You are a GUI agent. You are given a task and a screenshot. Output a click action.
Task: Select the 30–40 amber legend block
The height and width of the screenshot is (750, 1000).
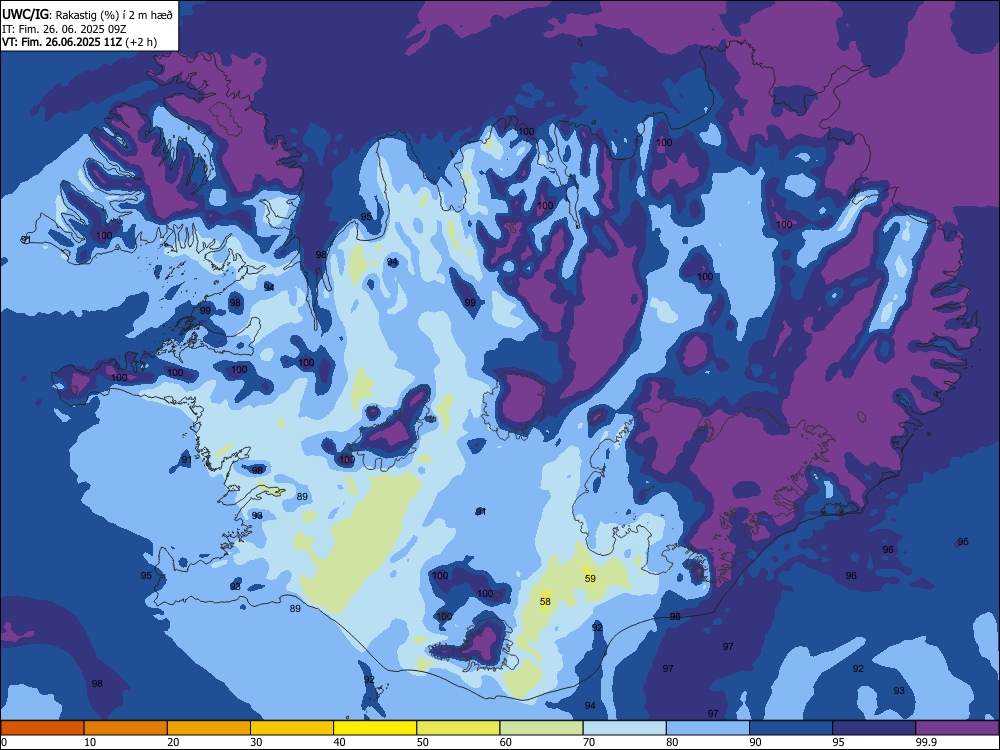coord(292,728)
